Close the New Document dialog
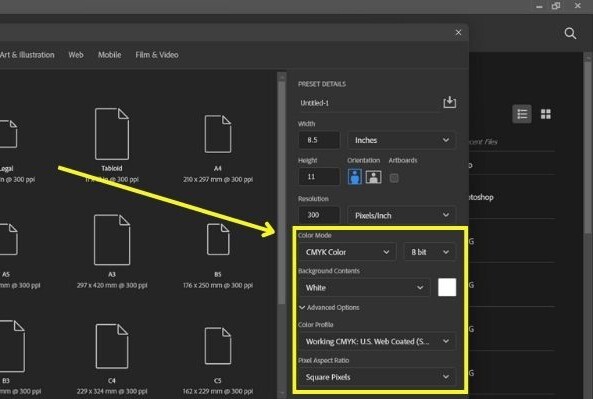593x399 pixels. [x=458, y=33]
